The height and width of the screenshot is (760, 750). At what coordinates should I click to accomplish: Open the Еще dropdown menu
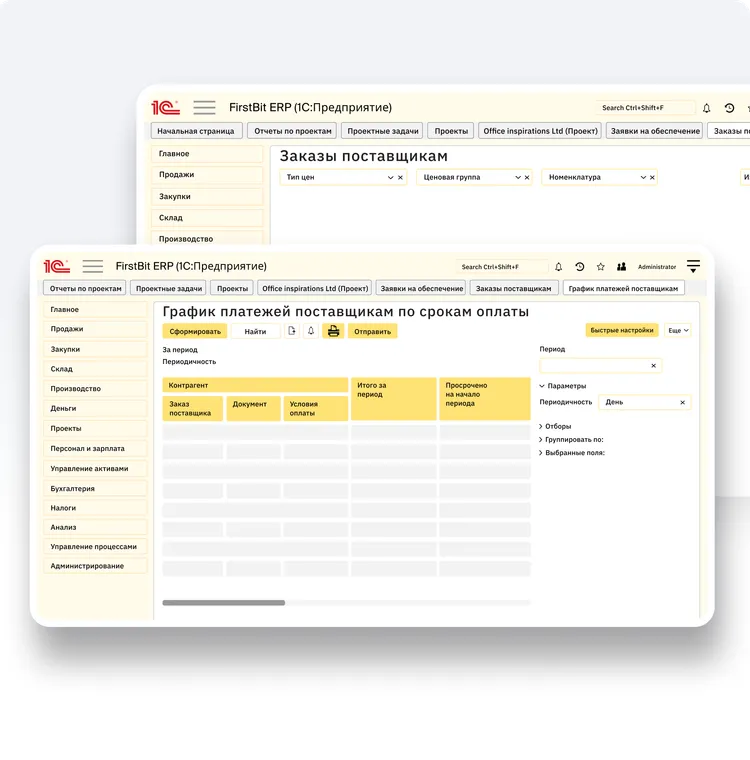pyautogui.click(x=678, y=330)
